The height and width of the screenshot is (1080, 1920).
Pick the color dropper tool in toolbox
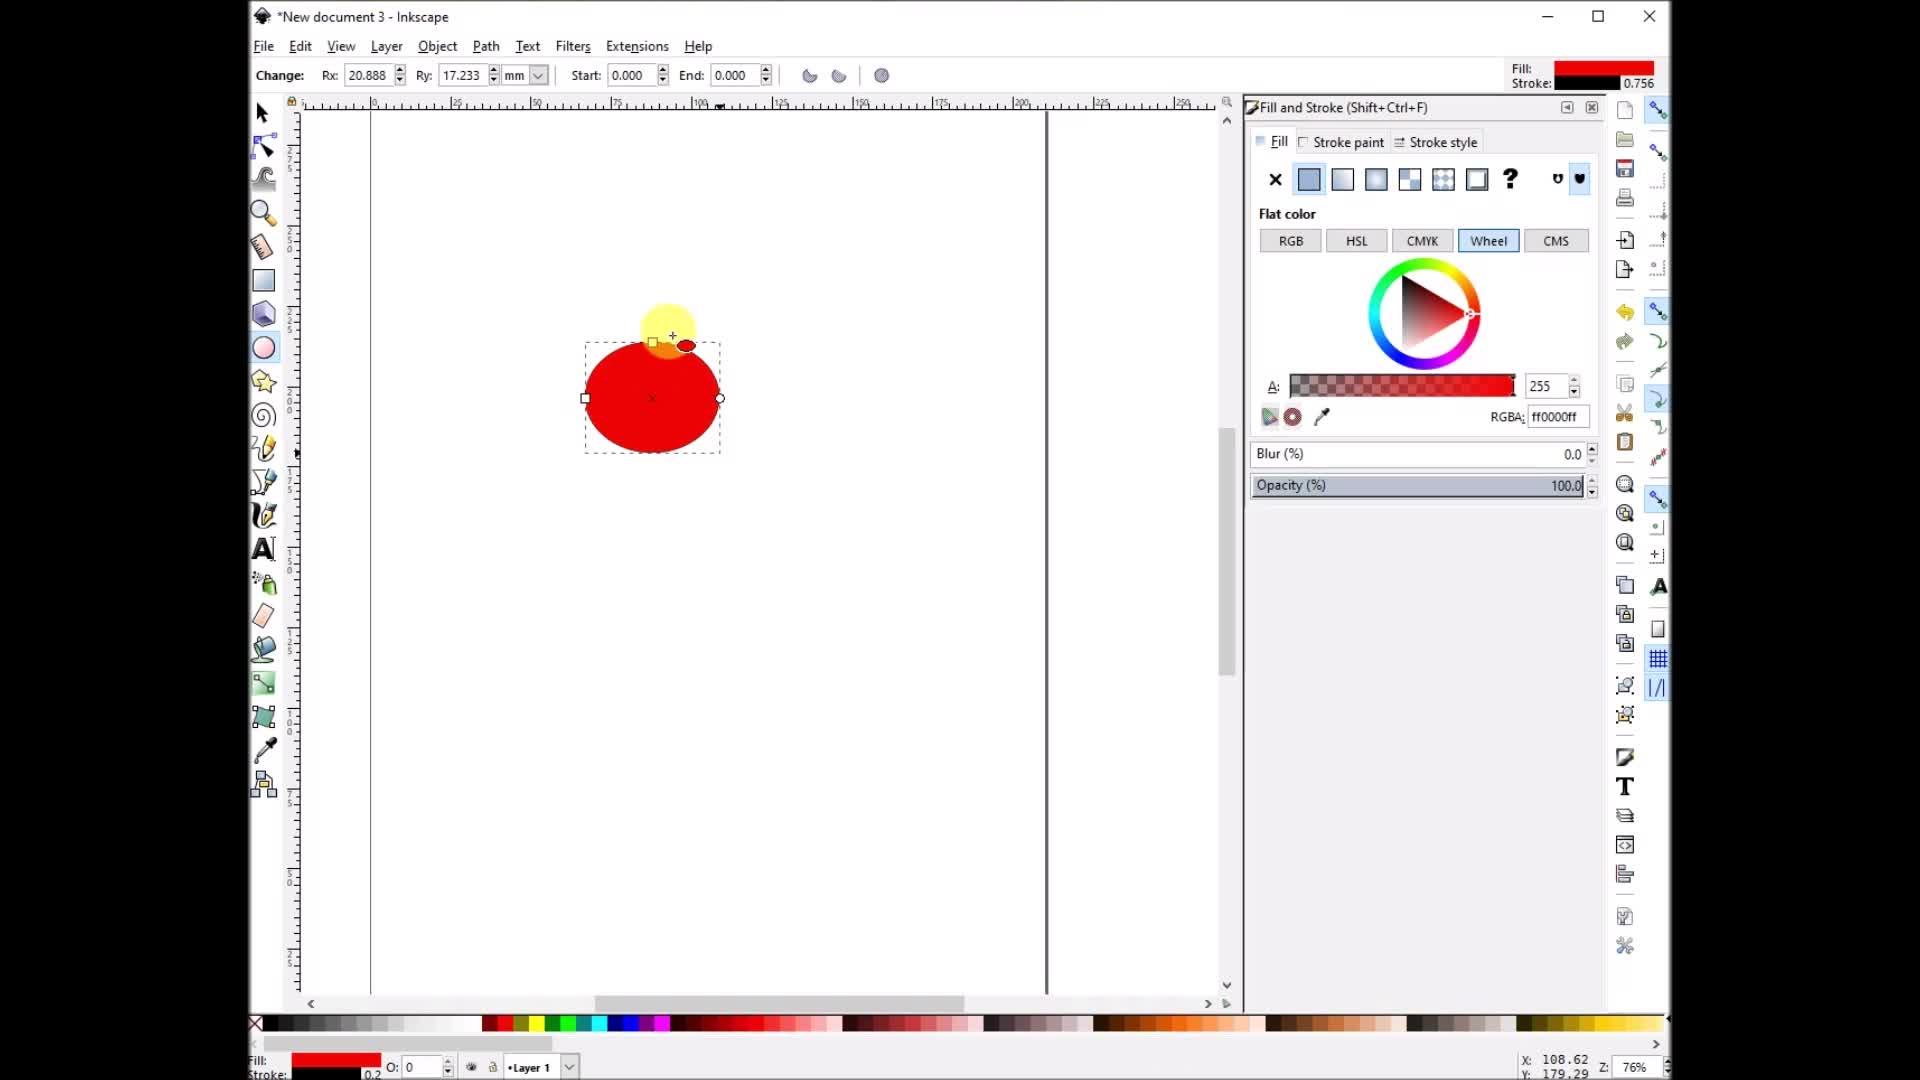coord(264,750)
